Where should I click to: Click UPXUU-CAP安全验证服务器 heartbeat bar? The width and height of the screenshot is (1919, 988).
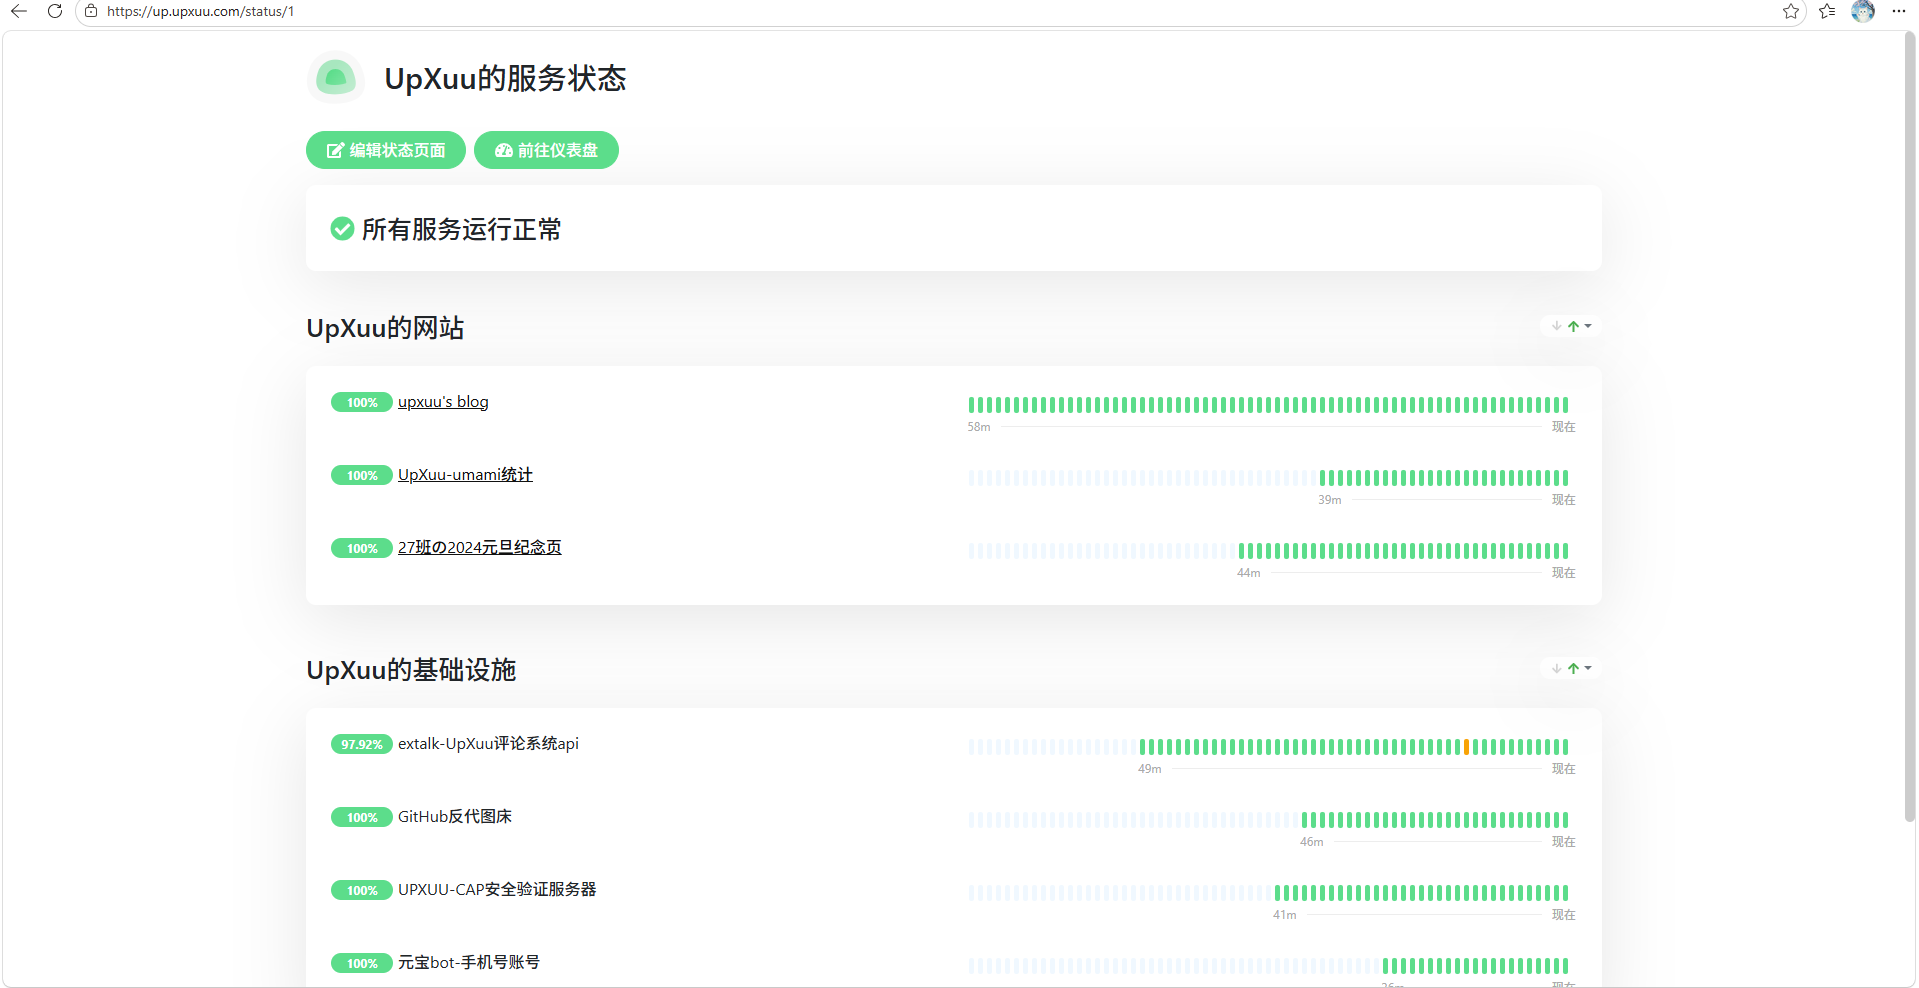(x=1268, y=893)
